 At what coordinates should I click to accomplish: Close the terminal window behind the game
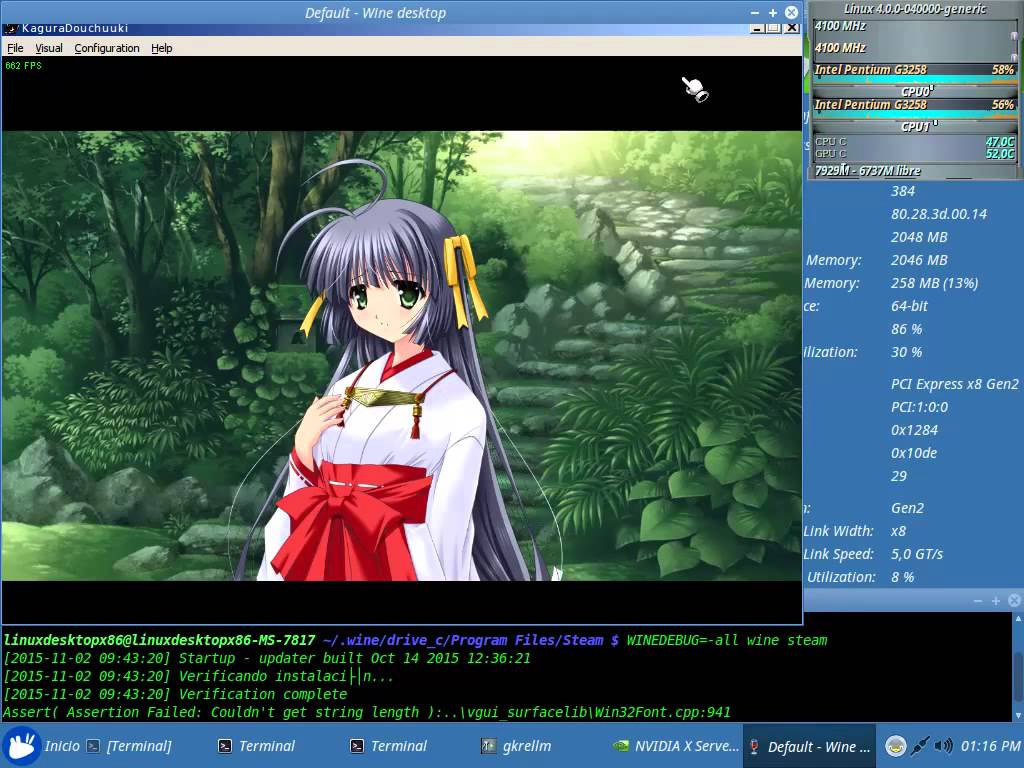[1014, 600]
